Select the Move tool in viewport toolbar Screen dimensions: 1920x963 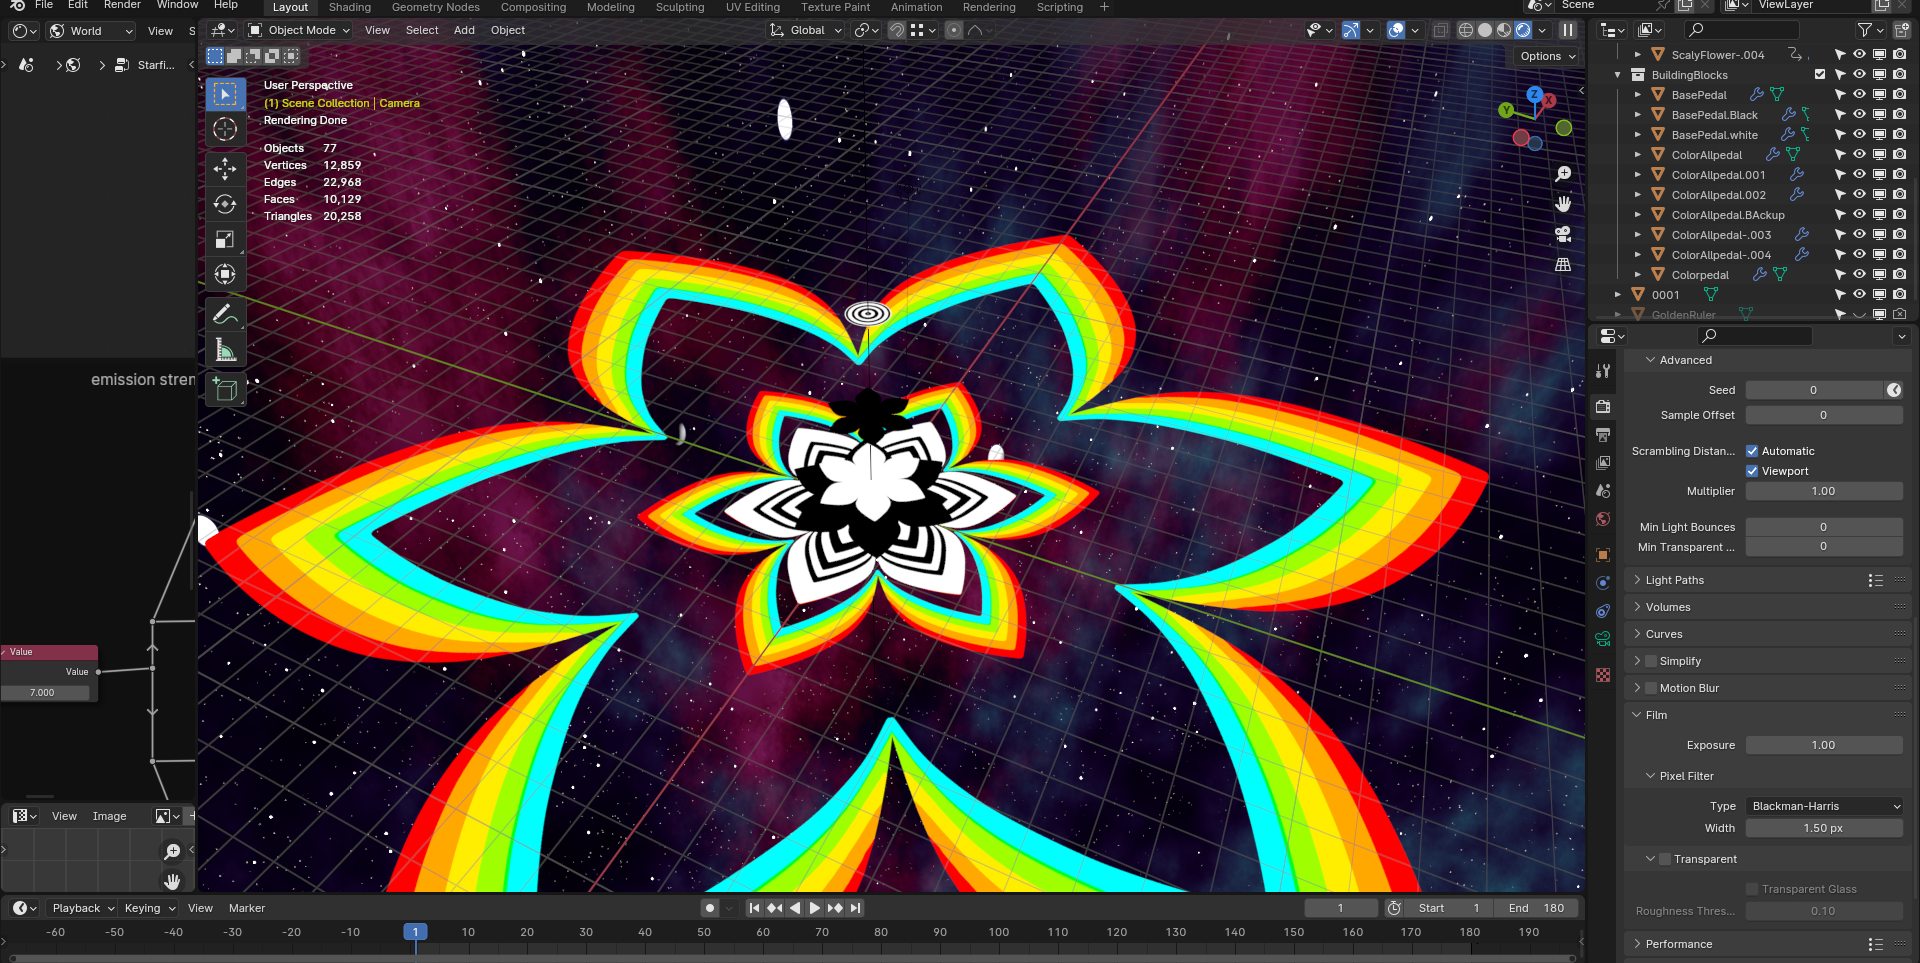point(225,168)
